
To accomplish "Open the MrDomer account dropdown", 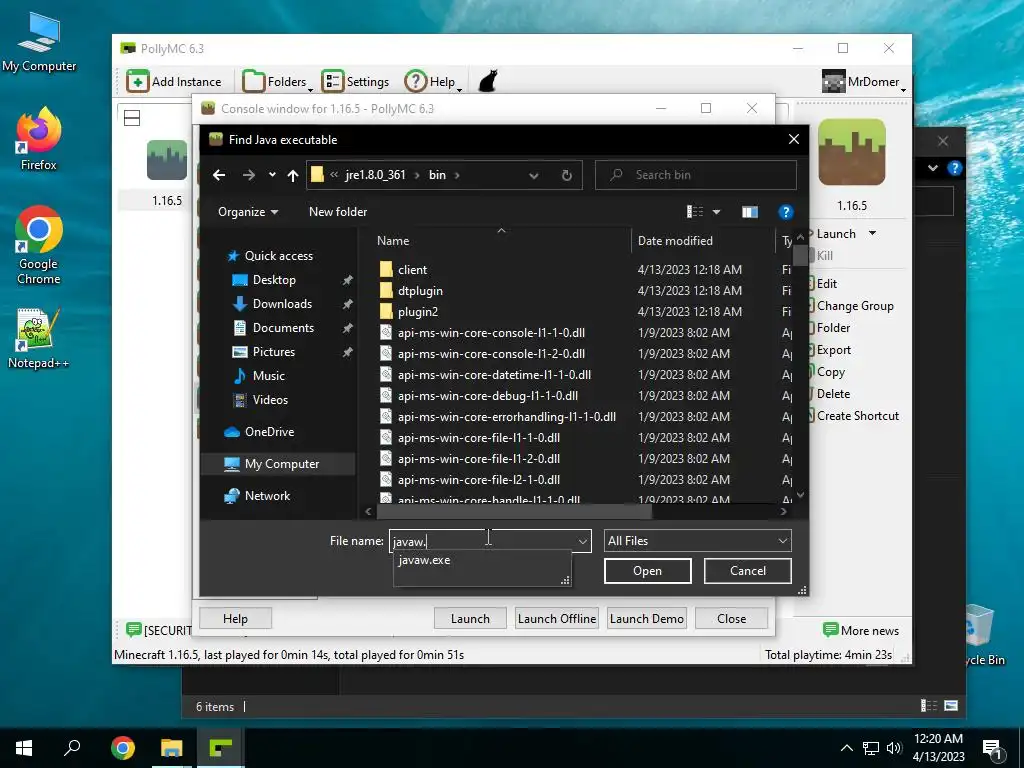I will 864,82.
